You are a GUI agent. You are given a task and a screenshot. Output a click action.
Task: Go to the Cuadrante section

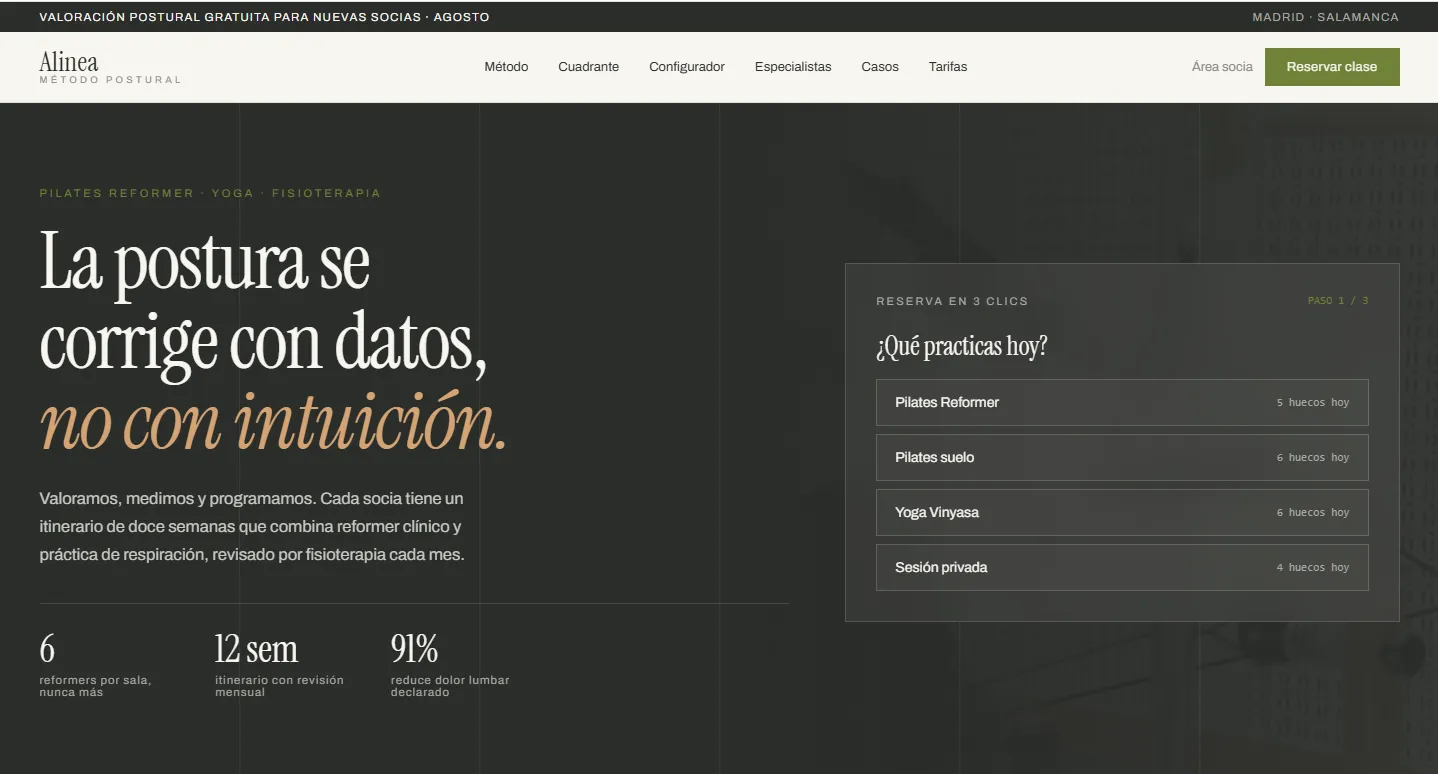588,67
